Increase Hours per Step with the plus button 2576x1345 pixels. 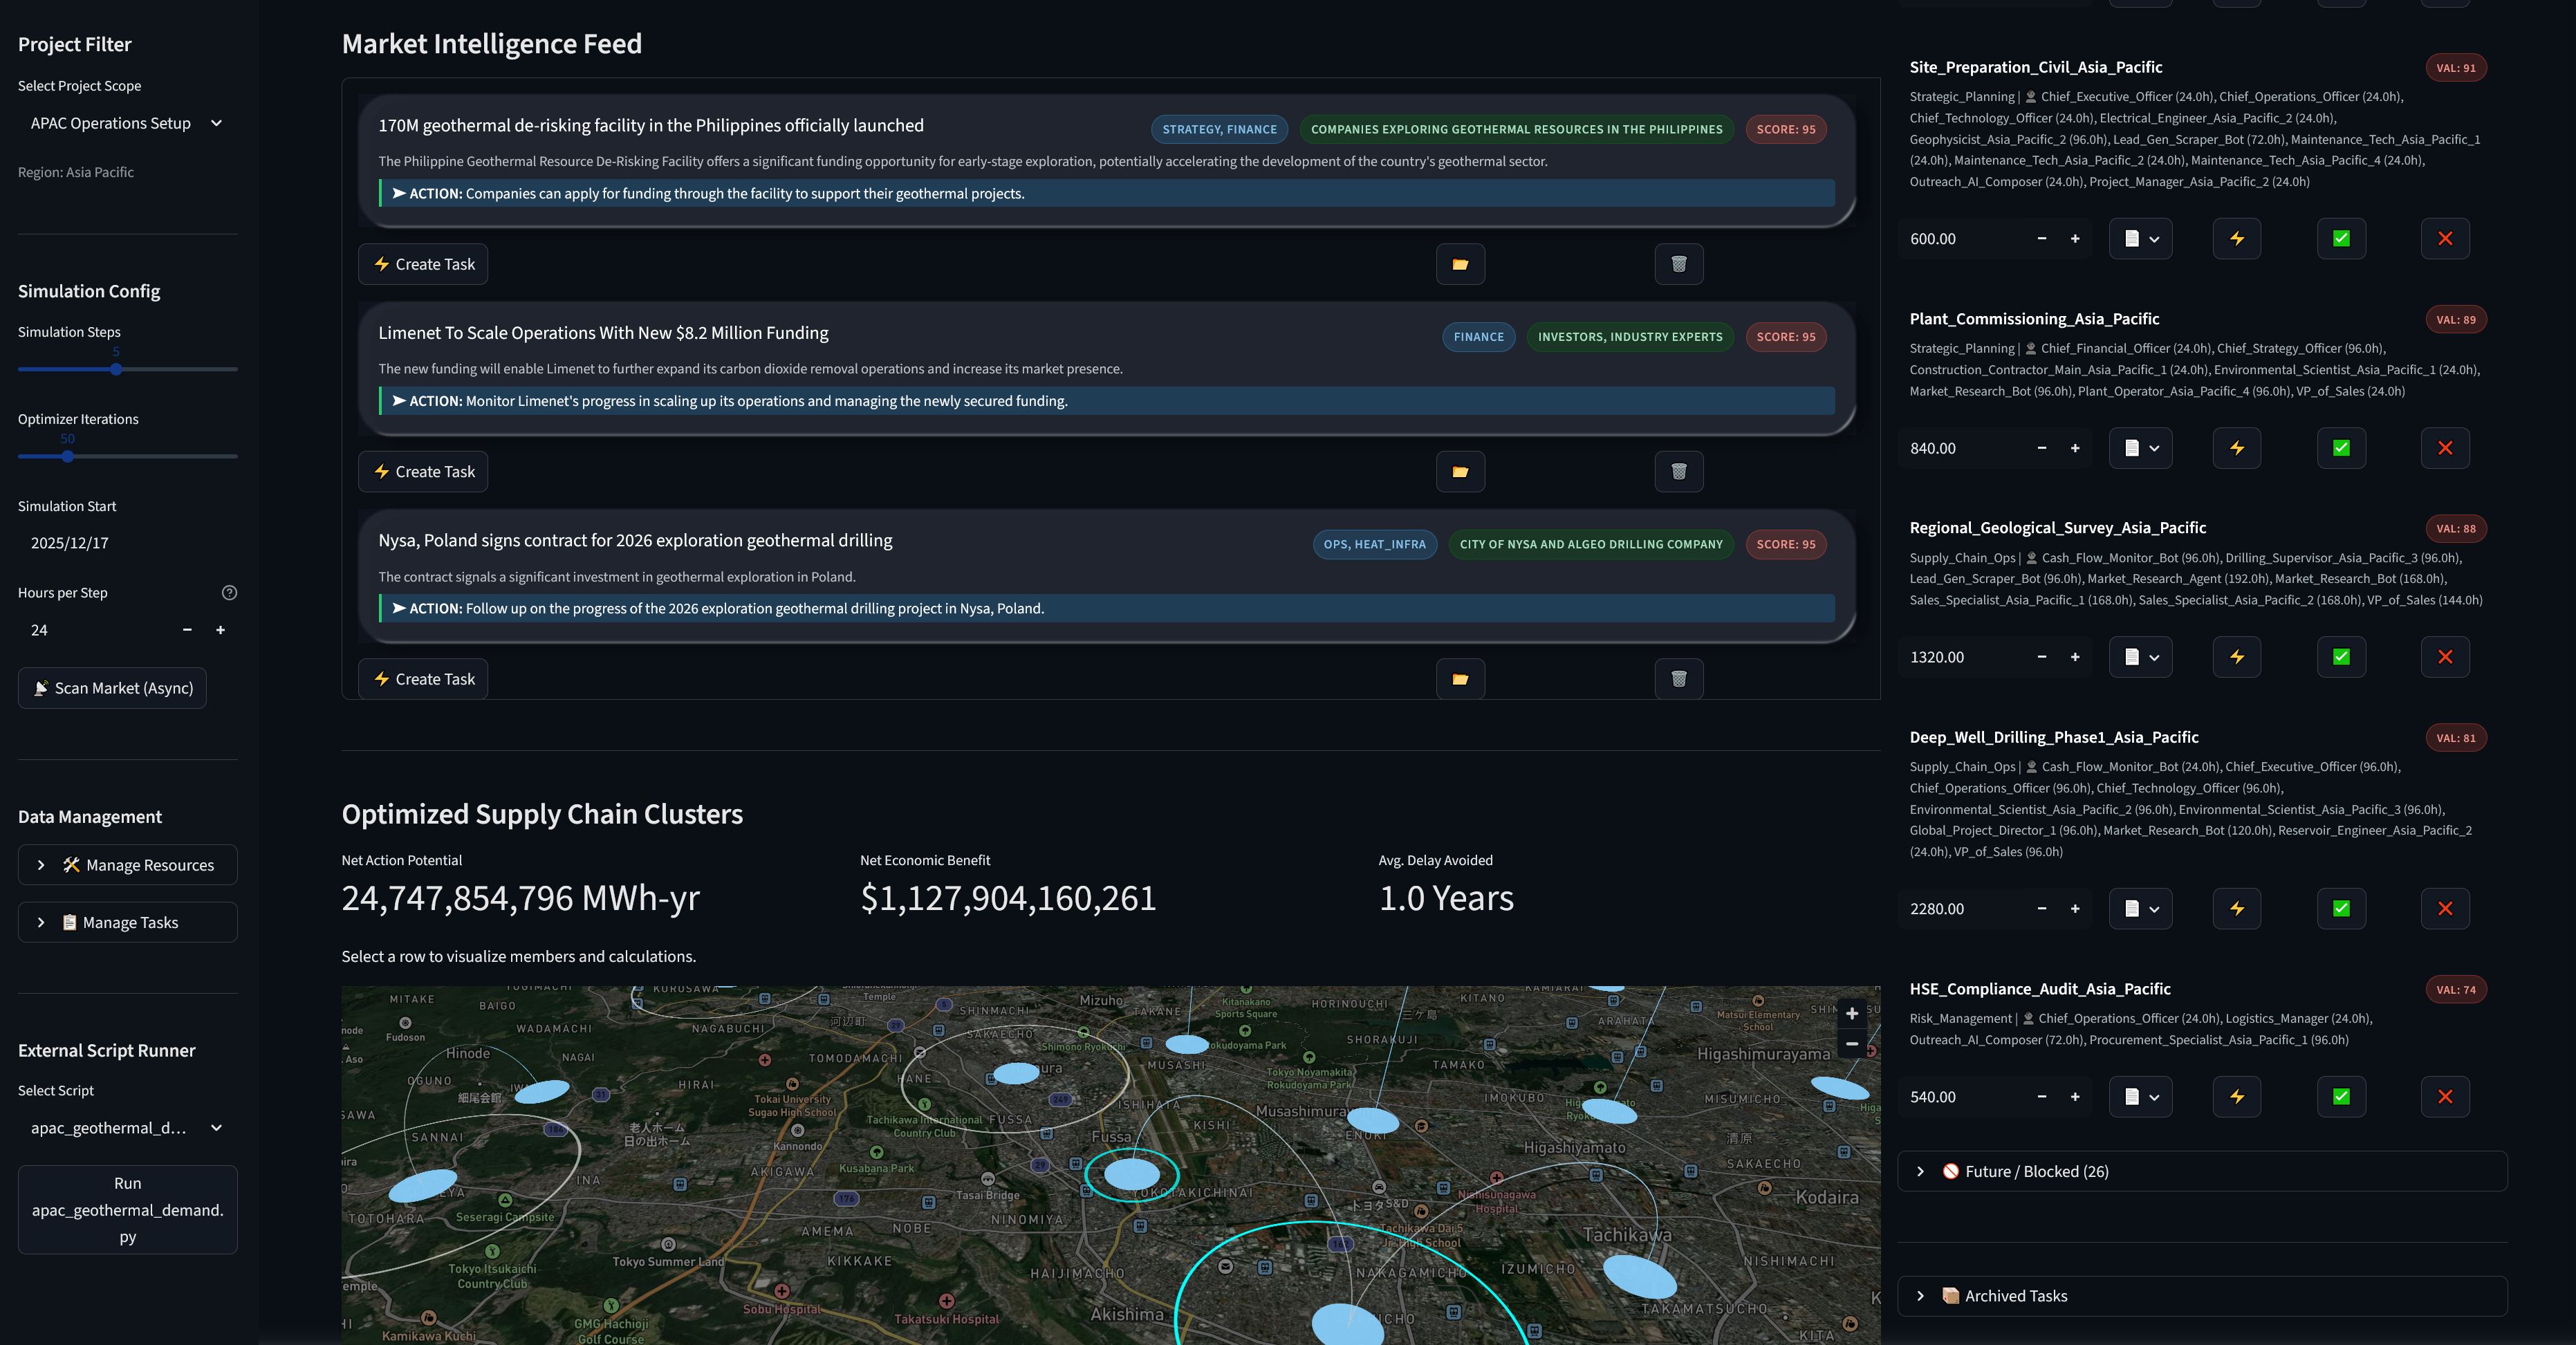[x=221, y=630]
